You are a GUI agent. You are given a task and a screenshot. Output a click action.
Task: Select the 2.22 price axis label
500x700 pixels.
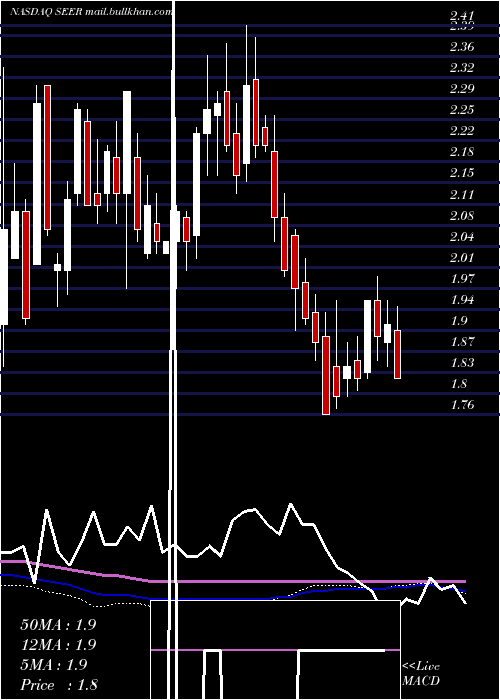click(462, 131)
